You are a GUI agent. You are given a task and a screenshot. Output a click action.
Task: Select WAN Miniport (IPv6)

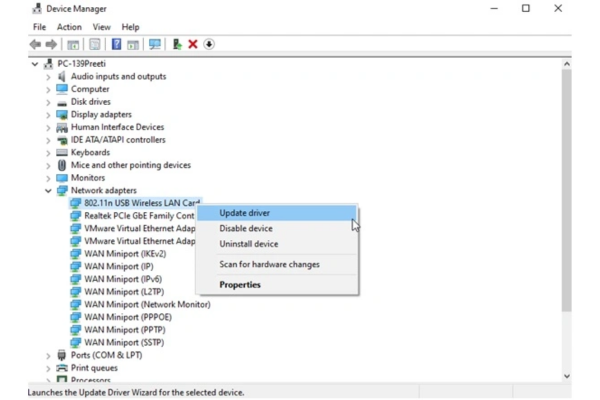(123, 279)
